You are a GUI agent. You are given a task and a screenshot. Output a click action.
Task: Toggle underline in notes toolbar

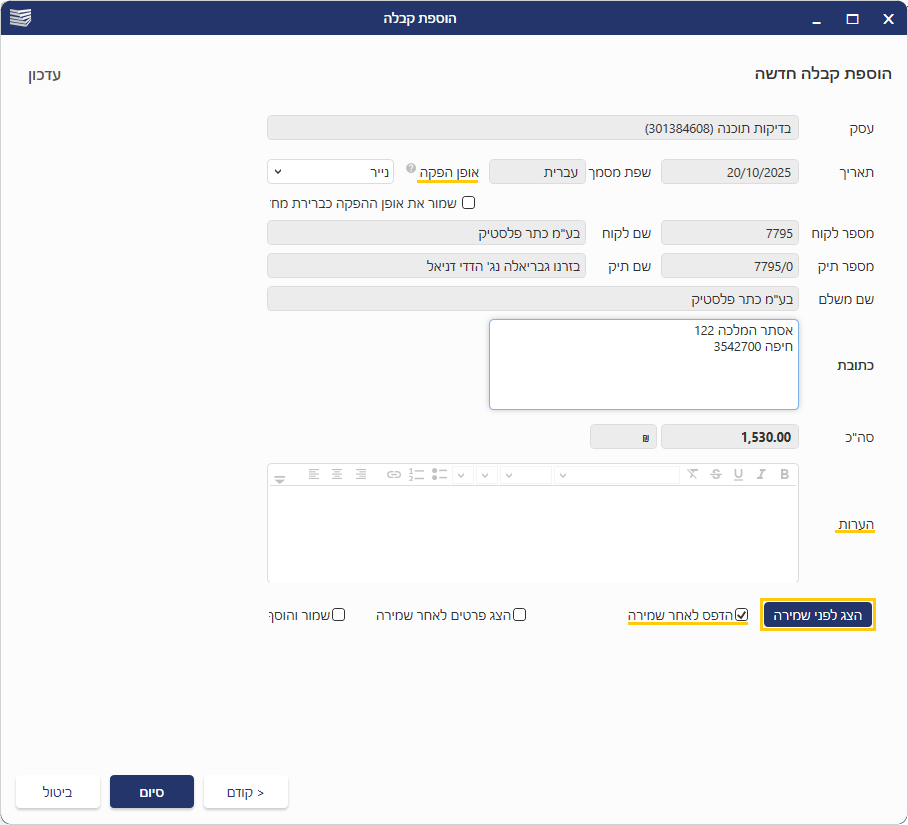tap(738, 474)
